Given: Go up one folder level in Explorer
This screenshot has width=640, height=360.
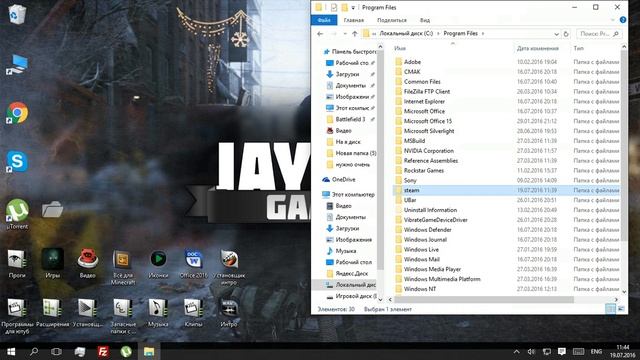Looking at the screenshot, I should coord(354,34).
